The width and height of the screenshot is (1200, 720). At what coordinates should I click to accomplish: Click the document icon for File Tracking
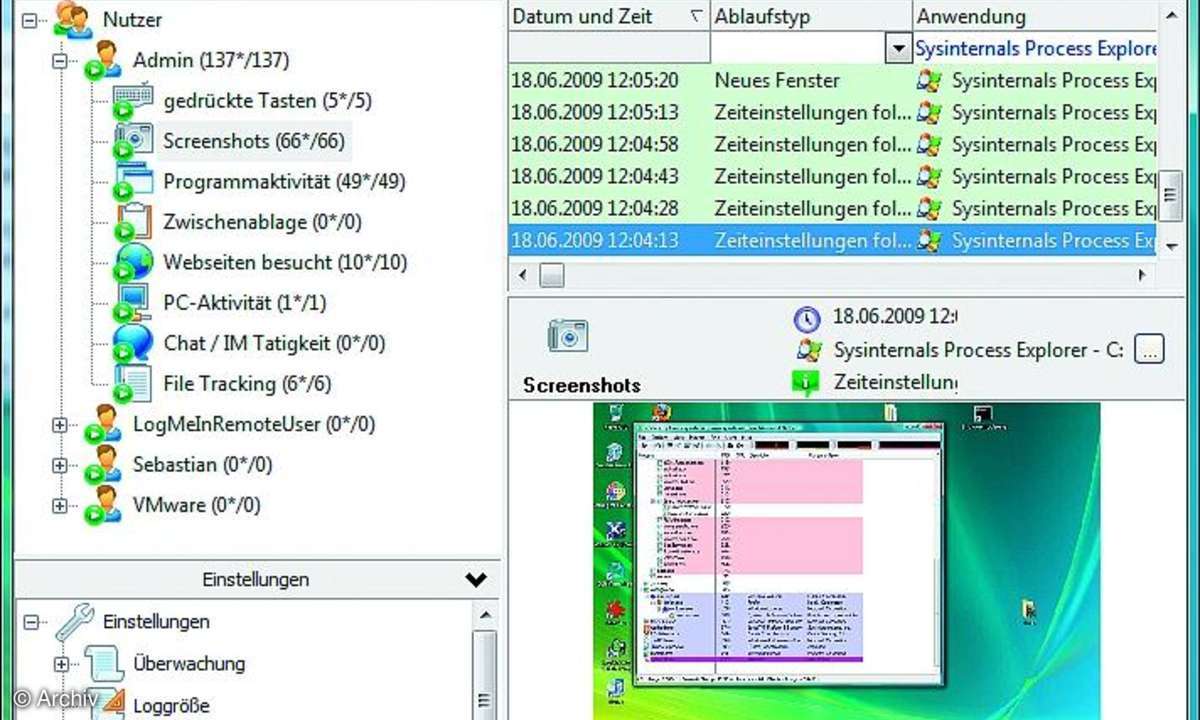(134, 383)
